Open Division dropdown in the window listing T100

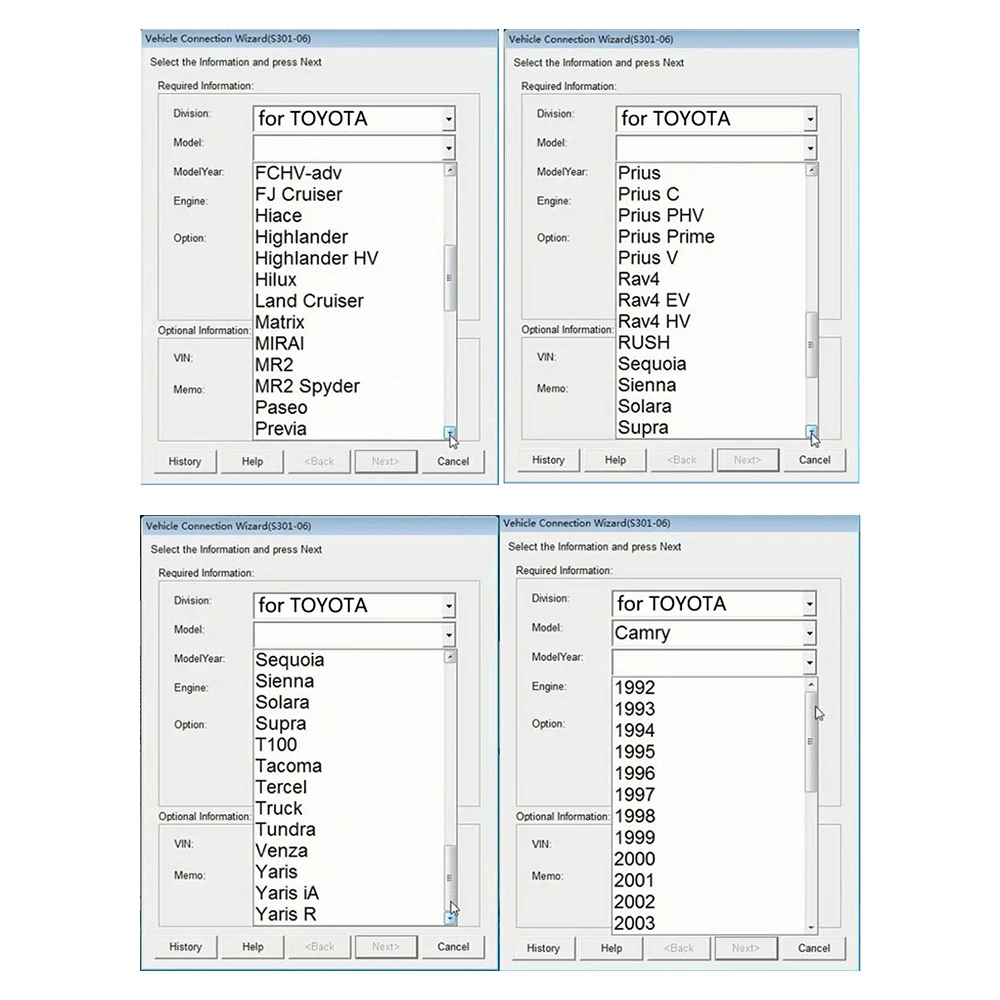click(449, 606)
